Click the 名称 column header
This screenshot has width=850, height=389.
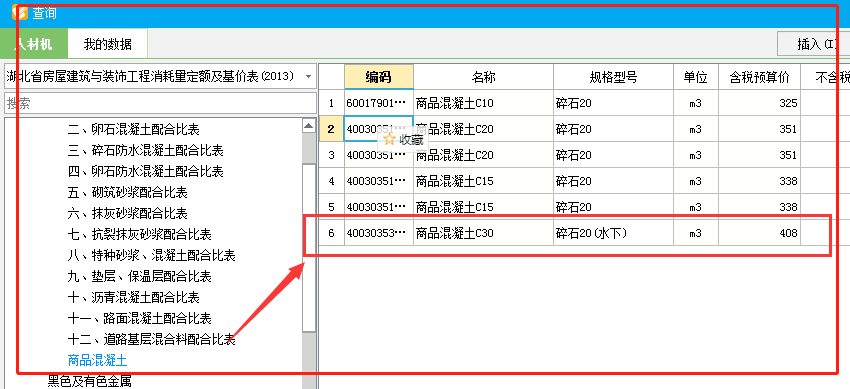click(x=483, y=77)
